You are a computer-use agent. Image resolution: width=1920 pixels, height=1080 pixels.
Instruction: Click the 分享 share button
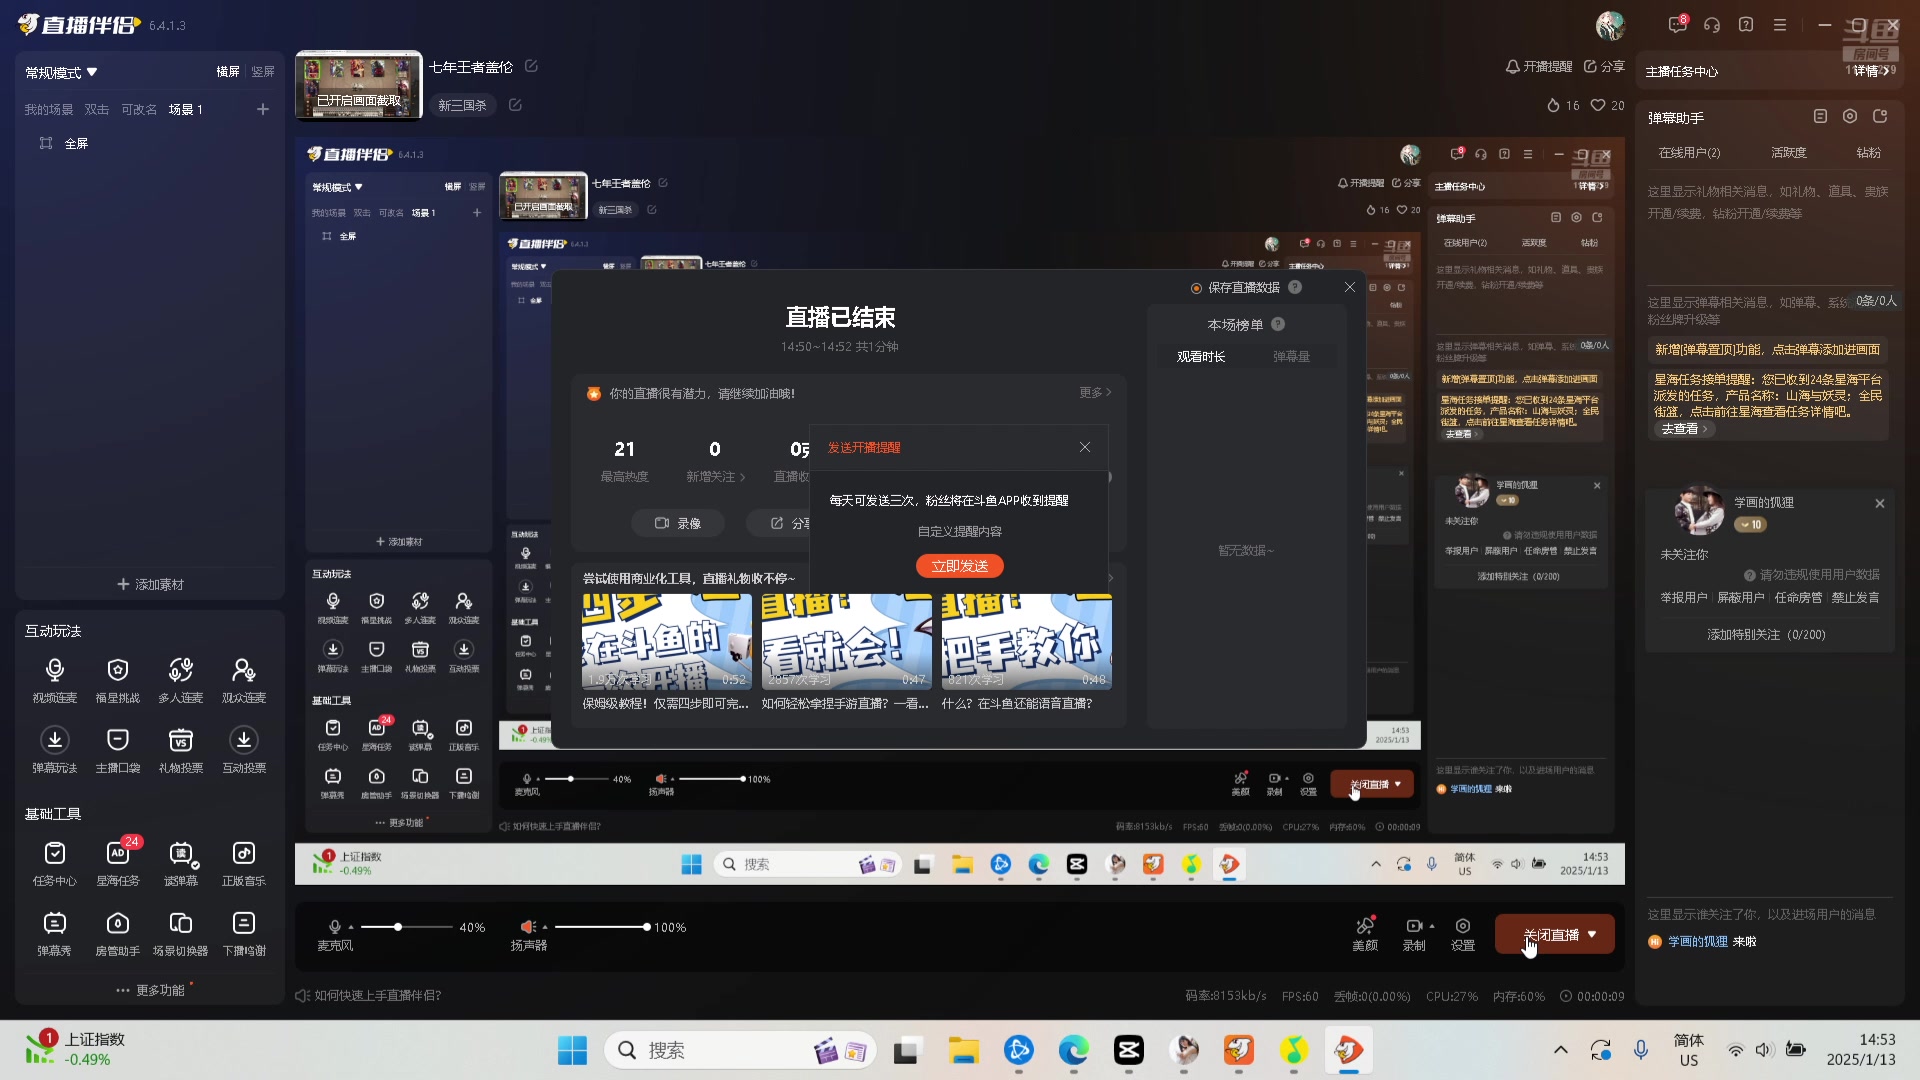pos(1604,66)
